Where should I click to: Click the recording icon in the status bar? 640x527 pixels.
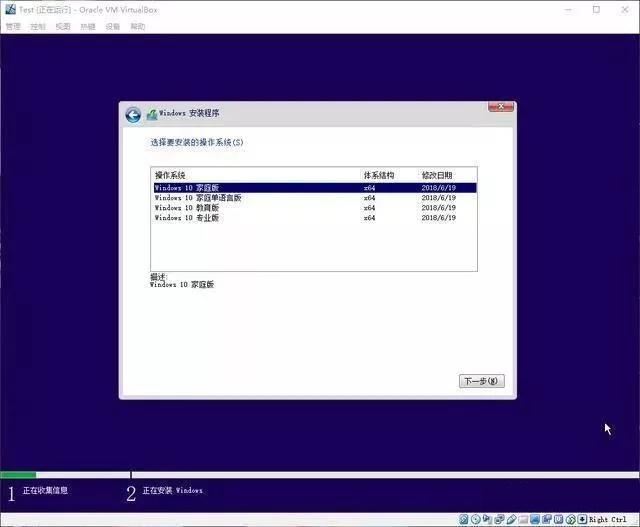(547, 519)
